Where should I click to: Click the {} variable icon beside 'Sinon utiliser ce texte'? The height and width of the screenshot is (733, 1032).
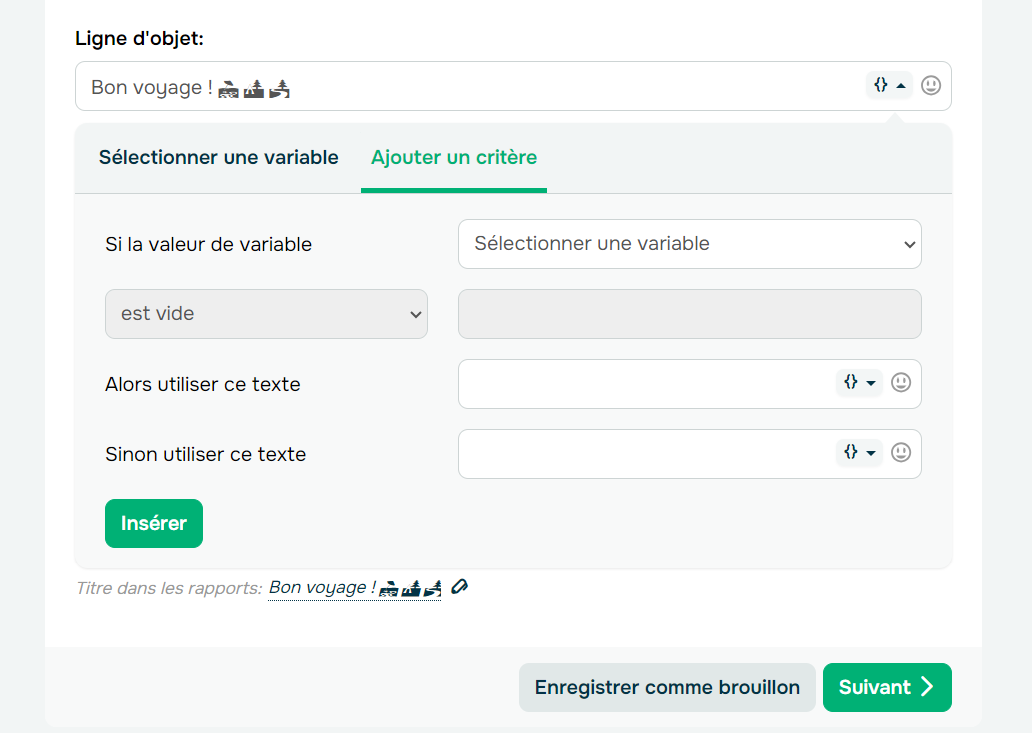pyautogui.click(x=852, y=453)
